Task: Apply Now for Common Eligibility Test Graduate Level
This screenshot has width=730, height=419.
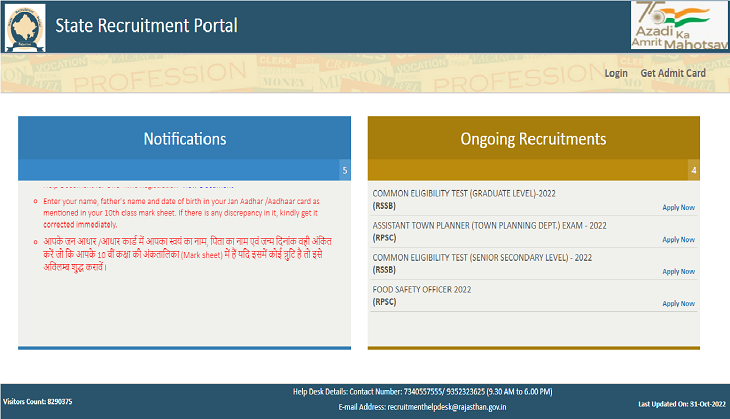Action: [x=678, y=207]
